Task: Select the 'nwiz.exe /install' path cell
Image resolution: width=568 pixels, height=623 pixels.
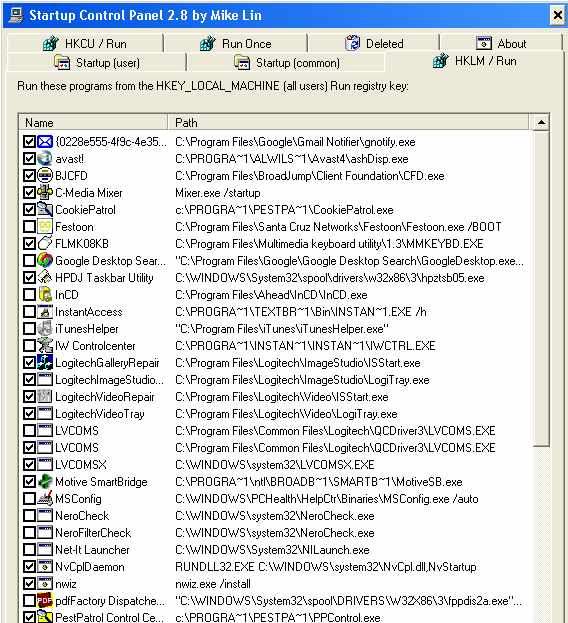Action: pyautogui.click(x=213, y=584)
